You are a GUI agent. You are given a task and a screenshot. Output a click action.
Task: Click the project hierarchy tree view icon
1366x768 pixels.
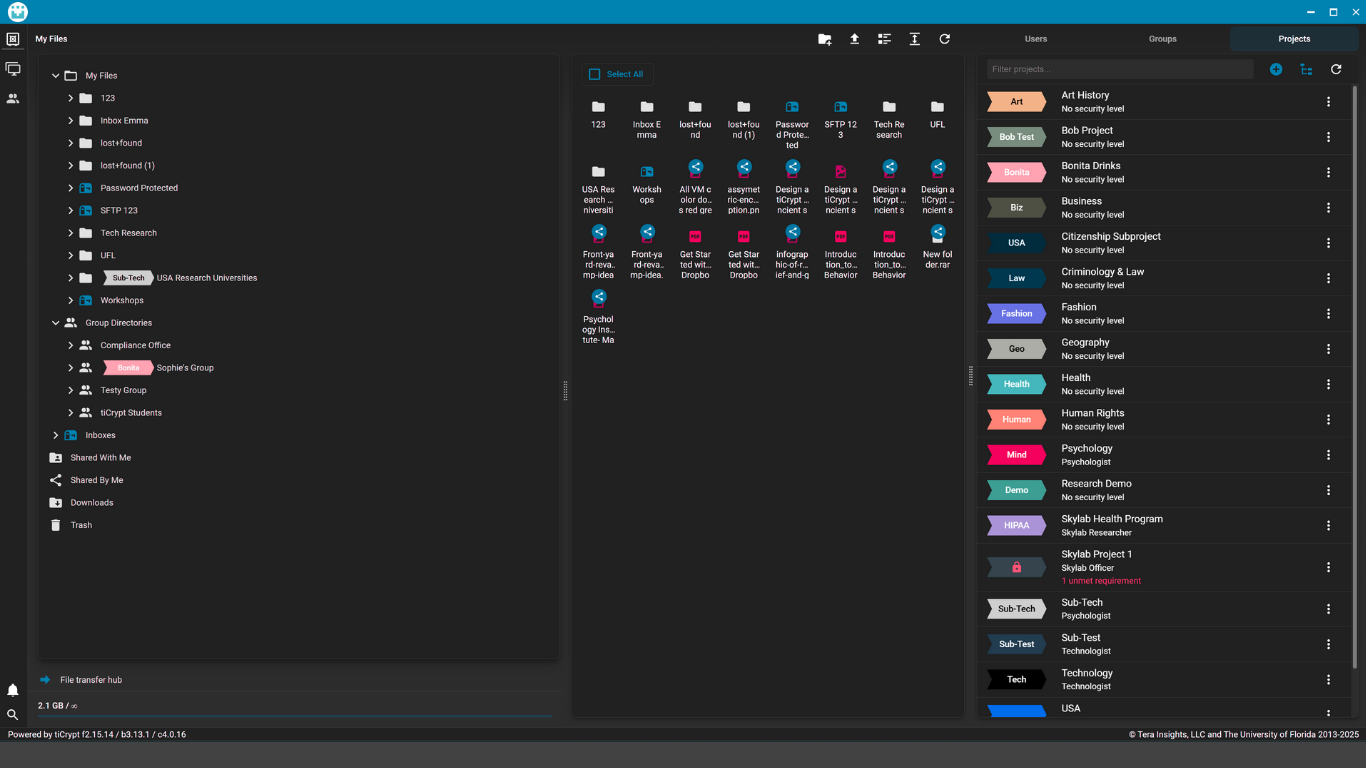(1306, 69)
